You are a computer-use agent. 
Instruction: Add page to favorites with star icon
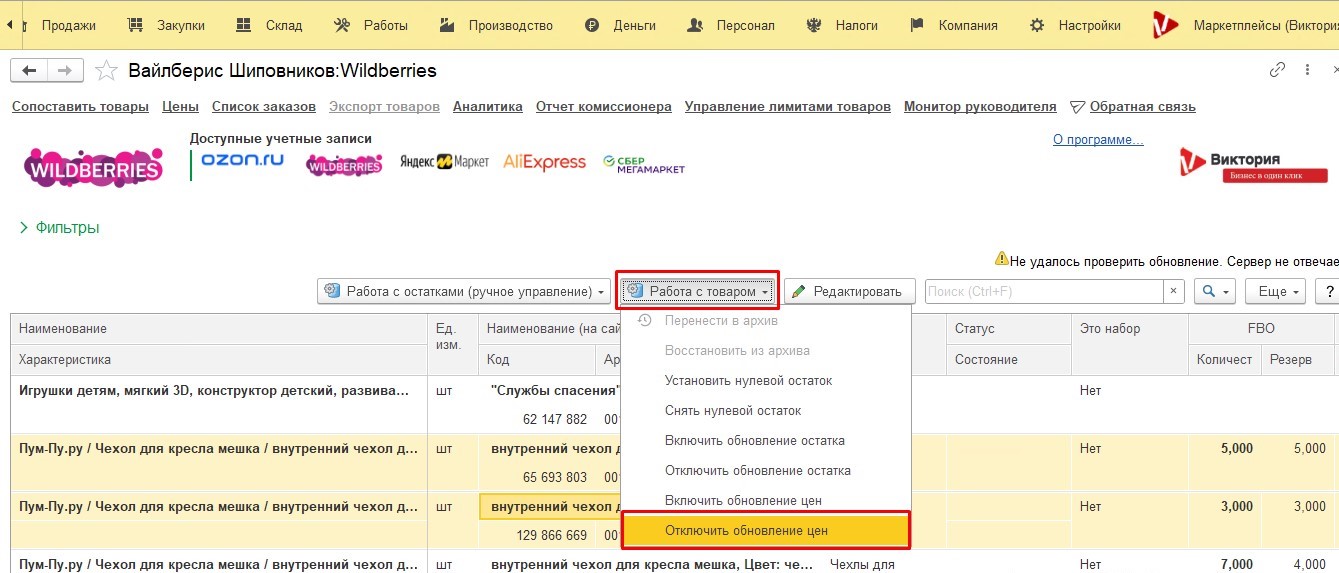click(x=105, y=70)
